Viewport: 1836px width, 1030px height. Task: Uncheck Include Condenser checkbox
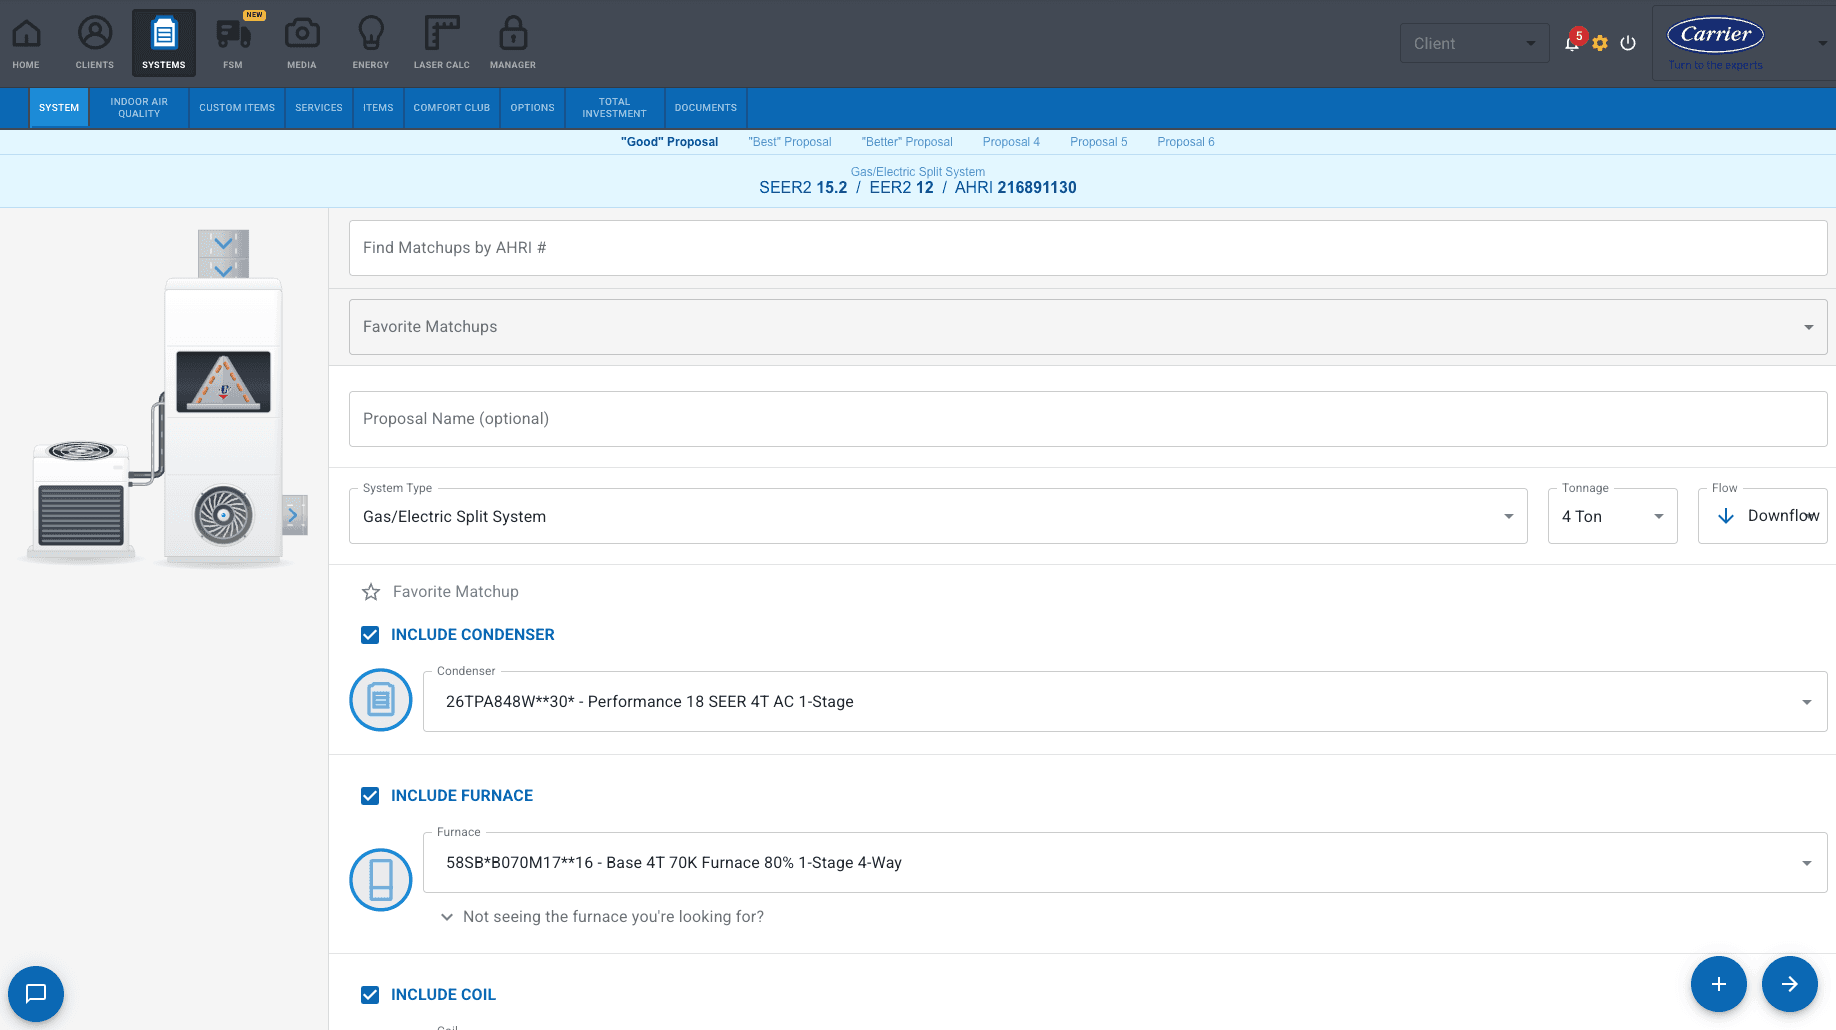tap(370, 635)
